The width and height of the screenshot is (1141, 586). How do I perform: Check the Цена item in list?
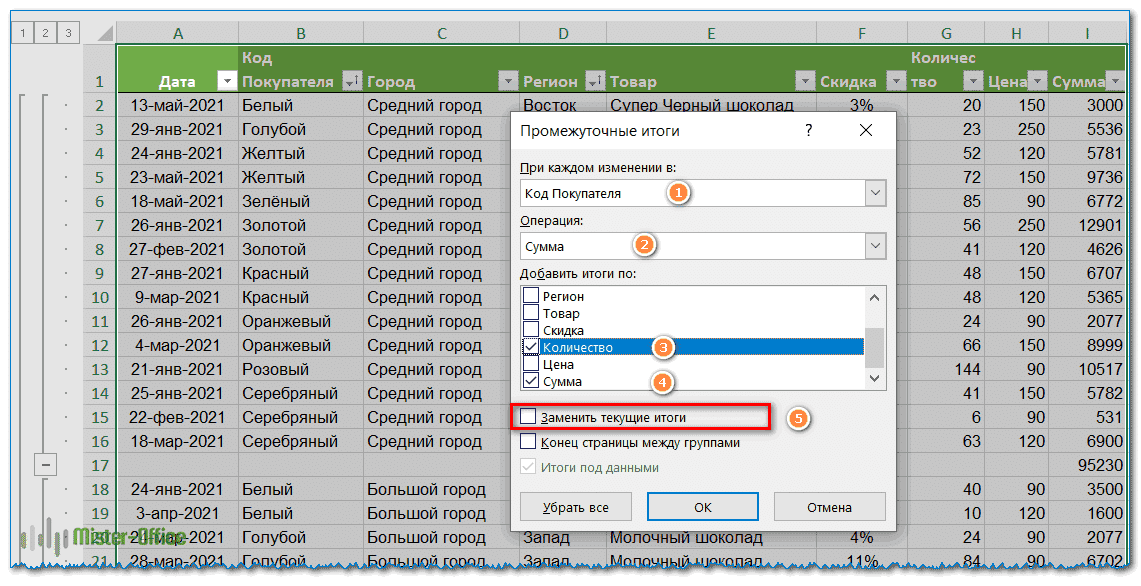pyautogui.click(x=531, y=364)
